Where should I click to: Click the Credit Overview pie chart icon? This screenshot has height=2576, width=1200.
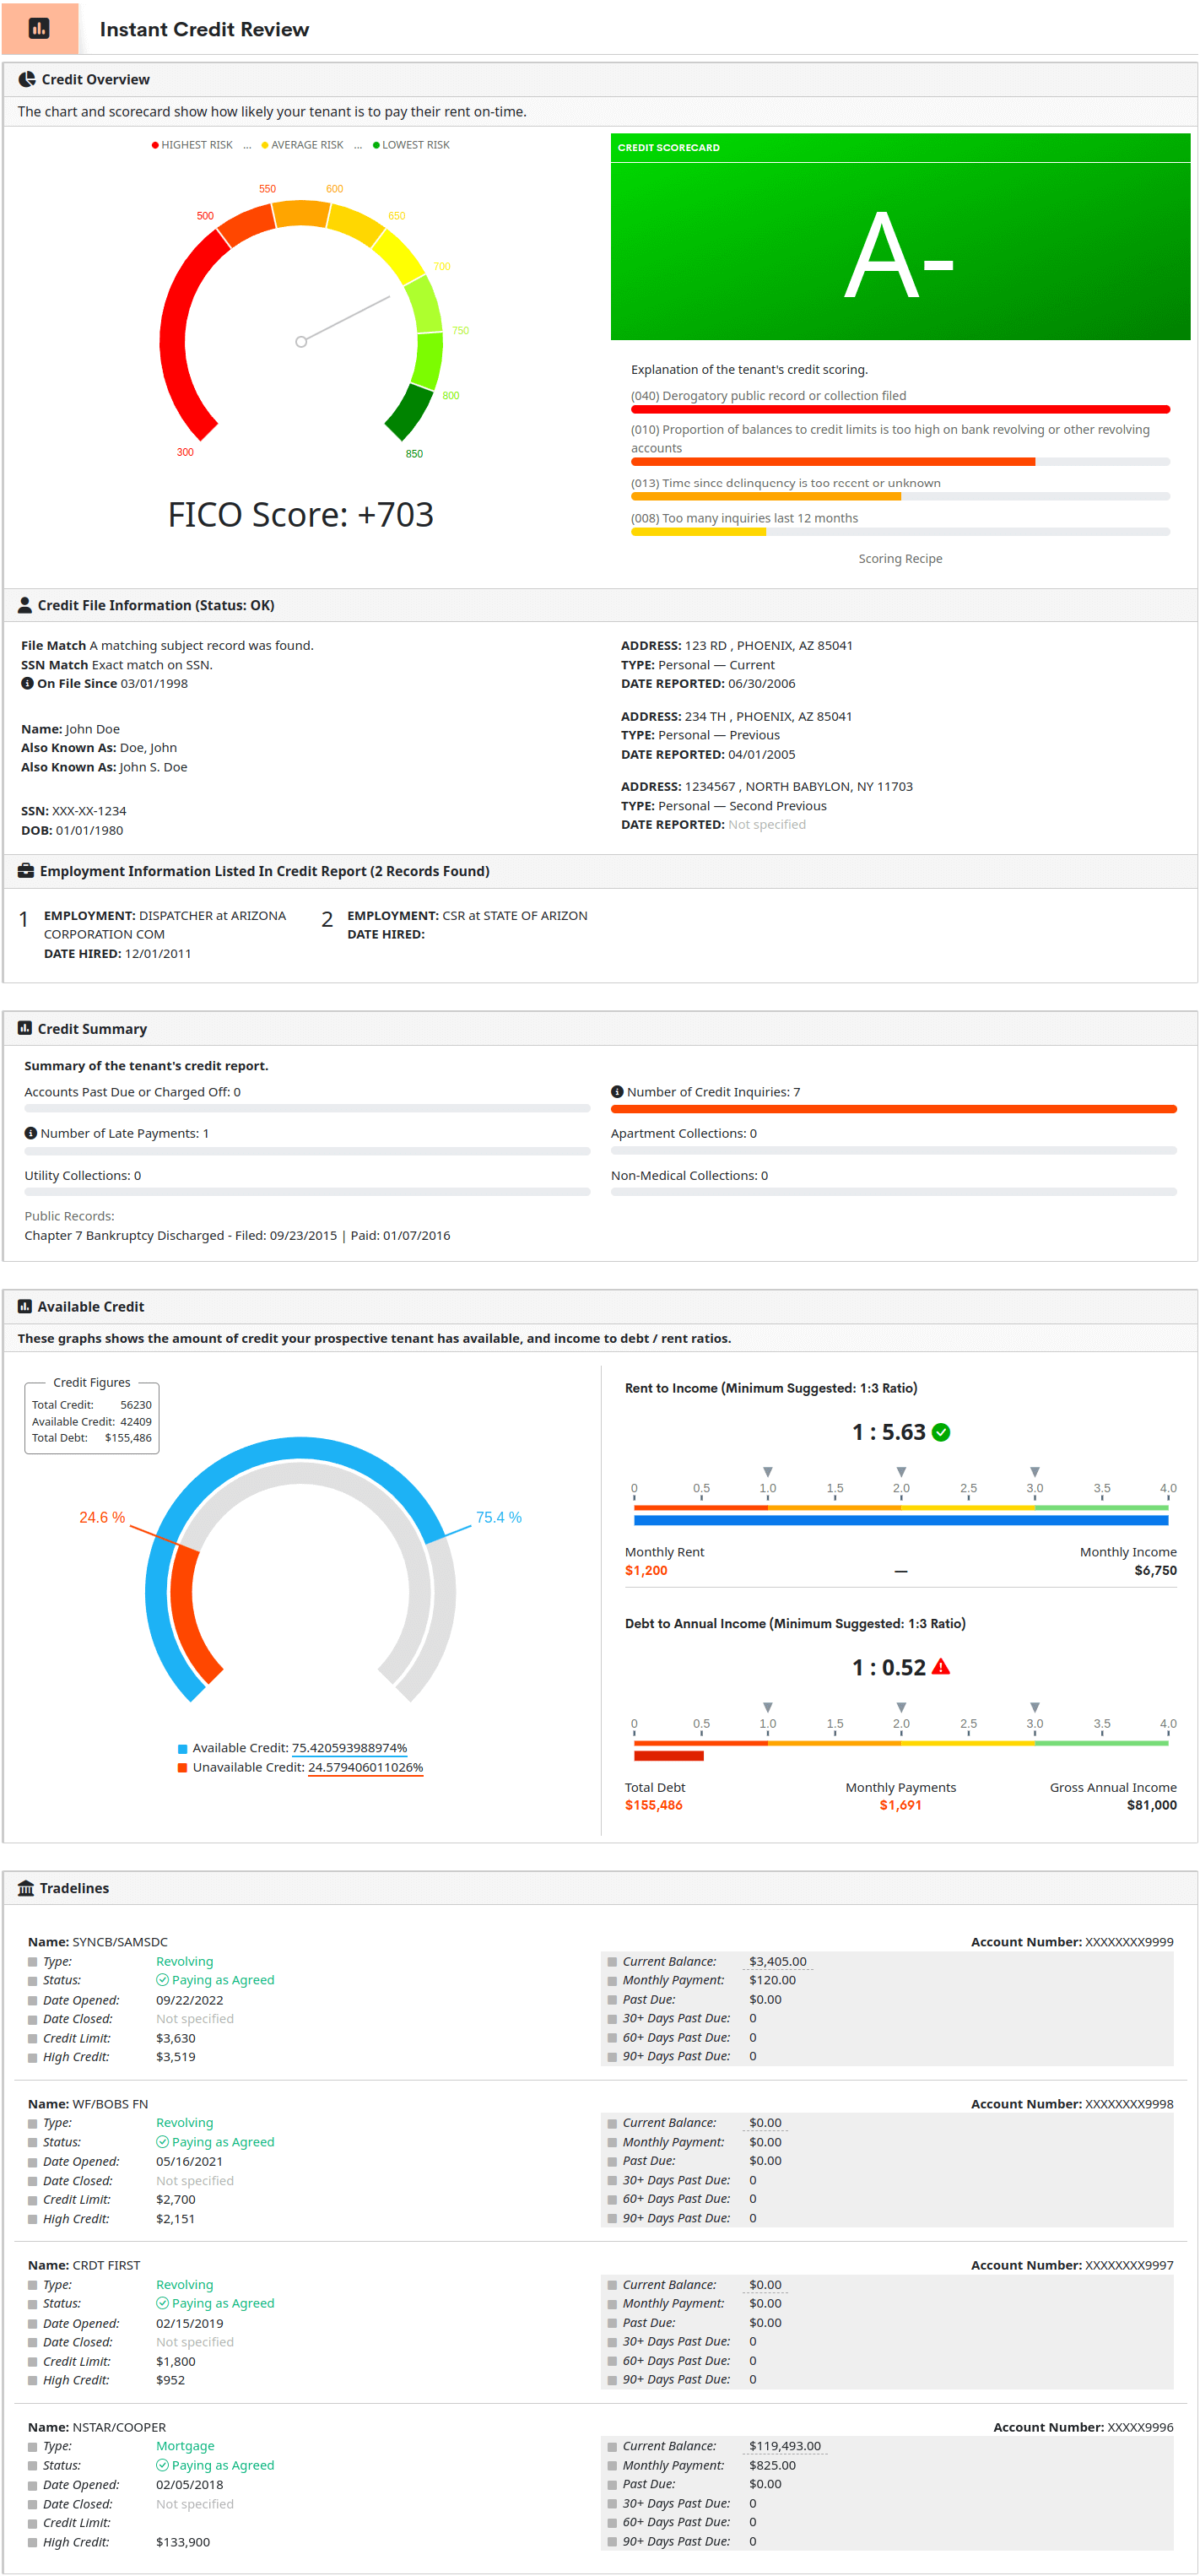(x=27, y=79)
